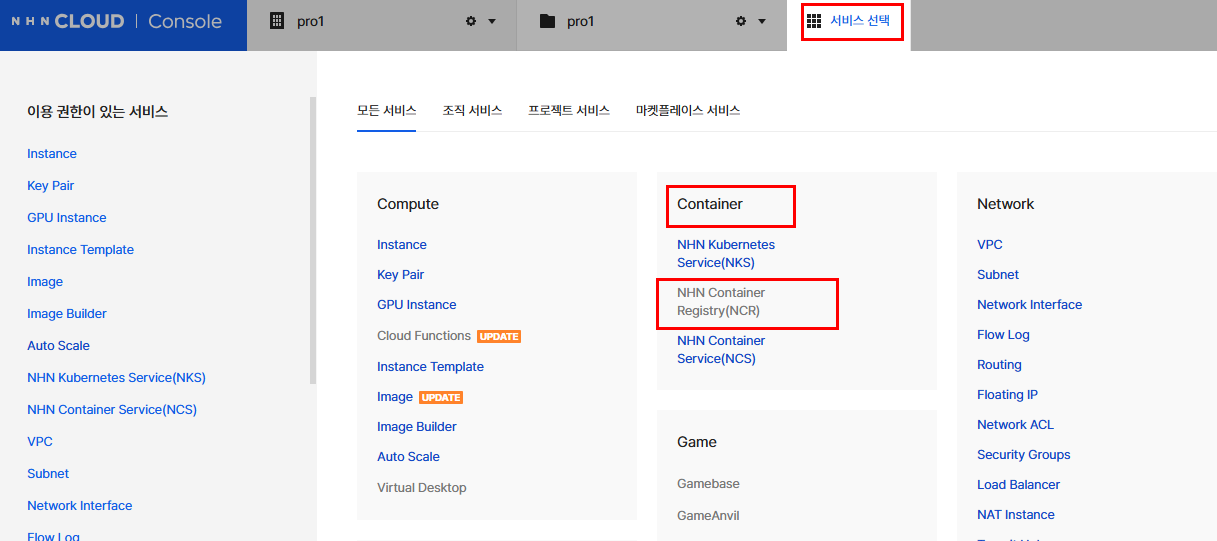The height and width of the screenshot is (541, 1217).
Task: Click the Container card heading
Action: [x=710, y=204]
